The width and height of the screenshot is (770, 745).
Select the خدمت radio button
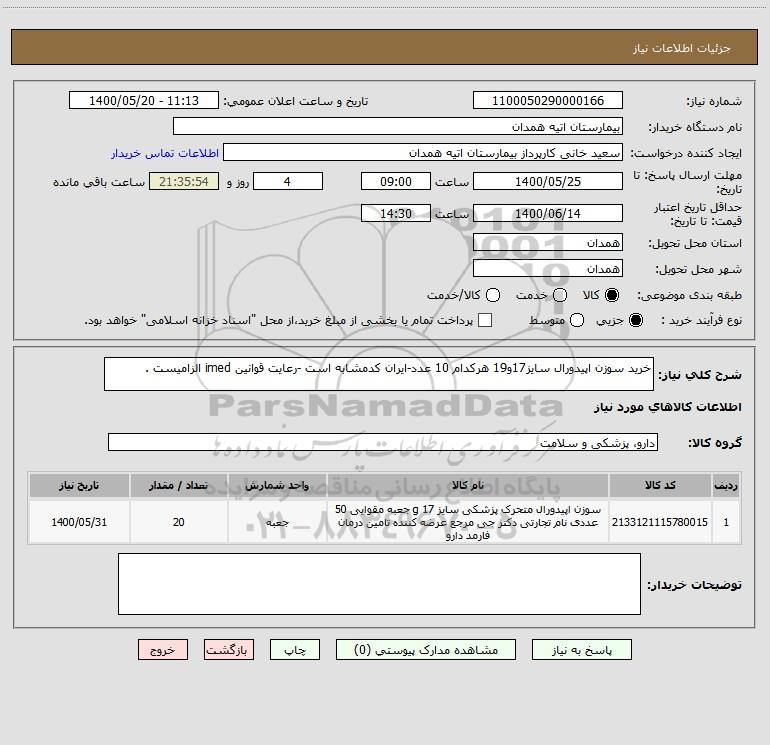click(560, 295)
